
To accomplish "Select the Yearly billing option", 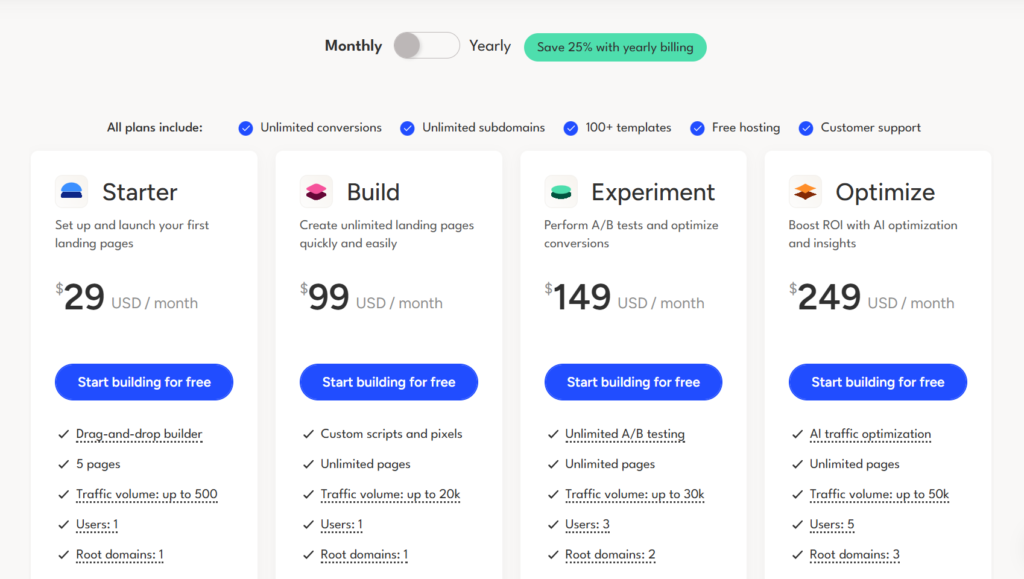I will pyautogui.click(x=490, y=46).
